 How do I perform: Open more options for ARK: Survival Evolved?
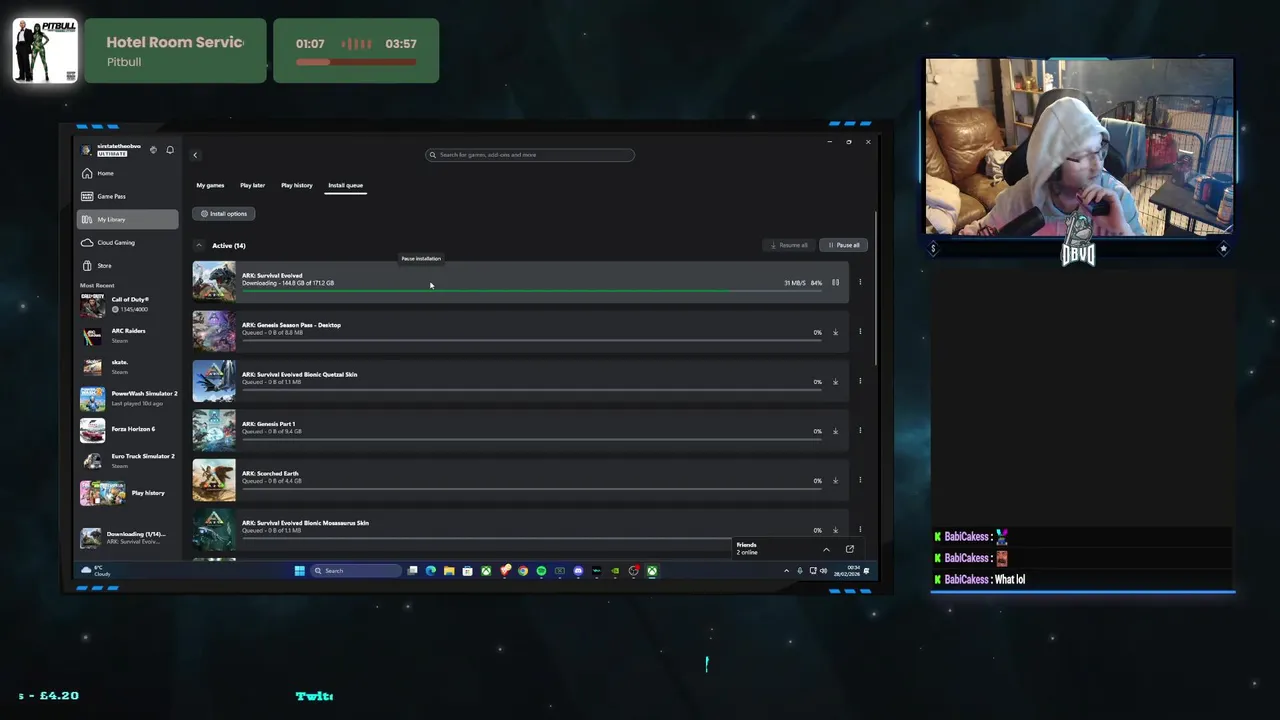[x=860, y=282]
